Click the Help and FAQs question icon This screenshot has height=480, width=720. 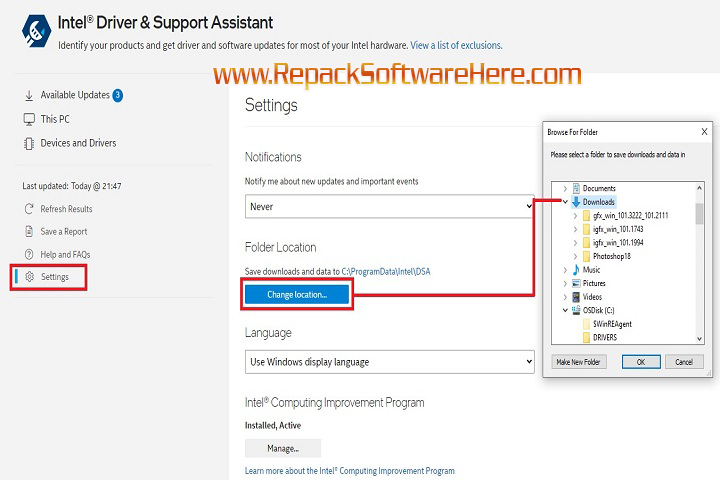click(x=29, y=254)
